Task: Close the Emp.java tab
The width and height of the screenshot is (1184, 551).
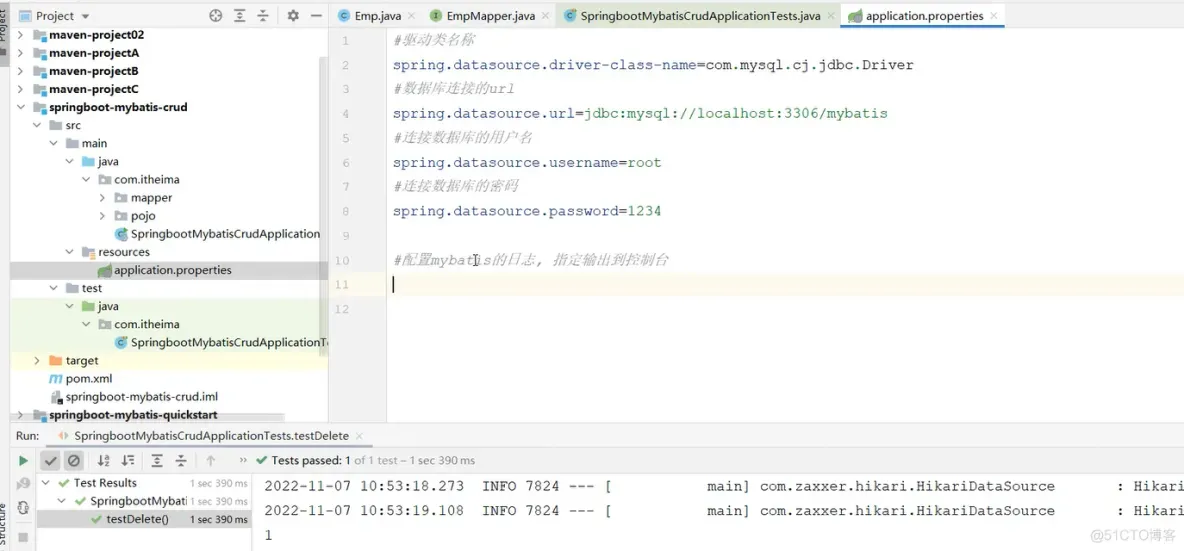Action: tap(412, 16)
